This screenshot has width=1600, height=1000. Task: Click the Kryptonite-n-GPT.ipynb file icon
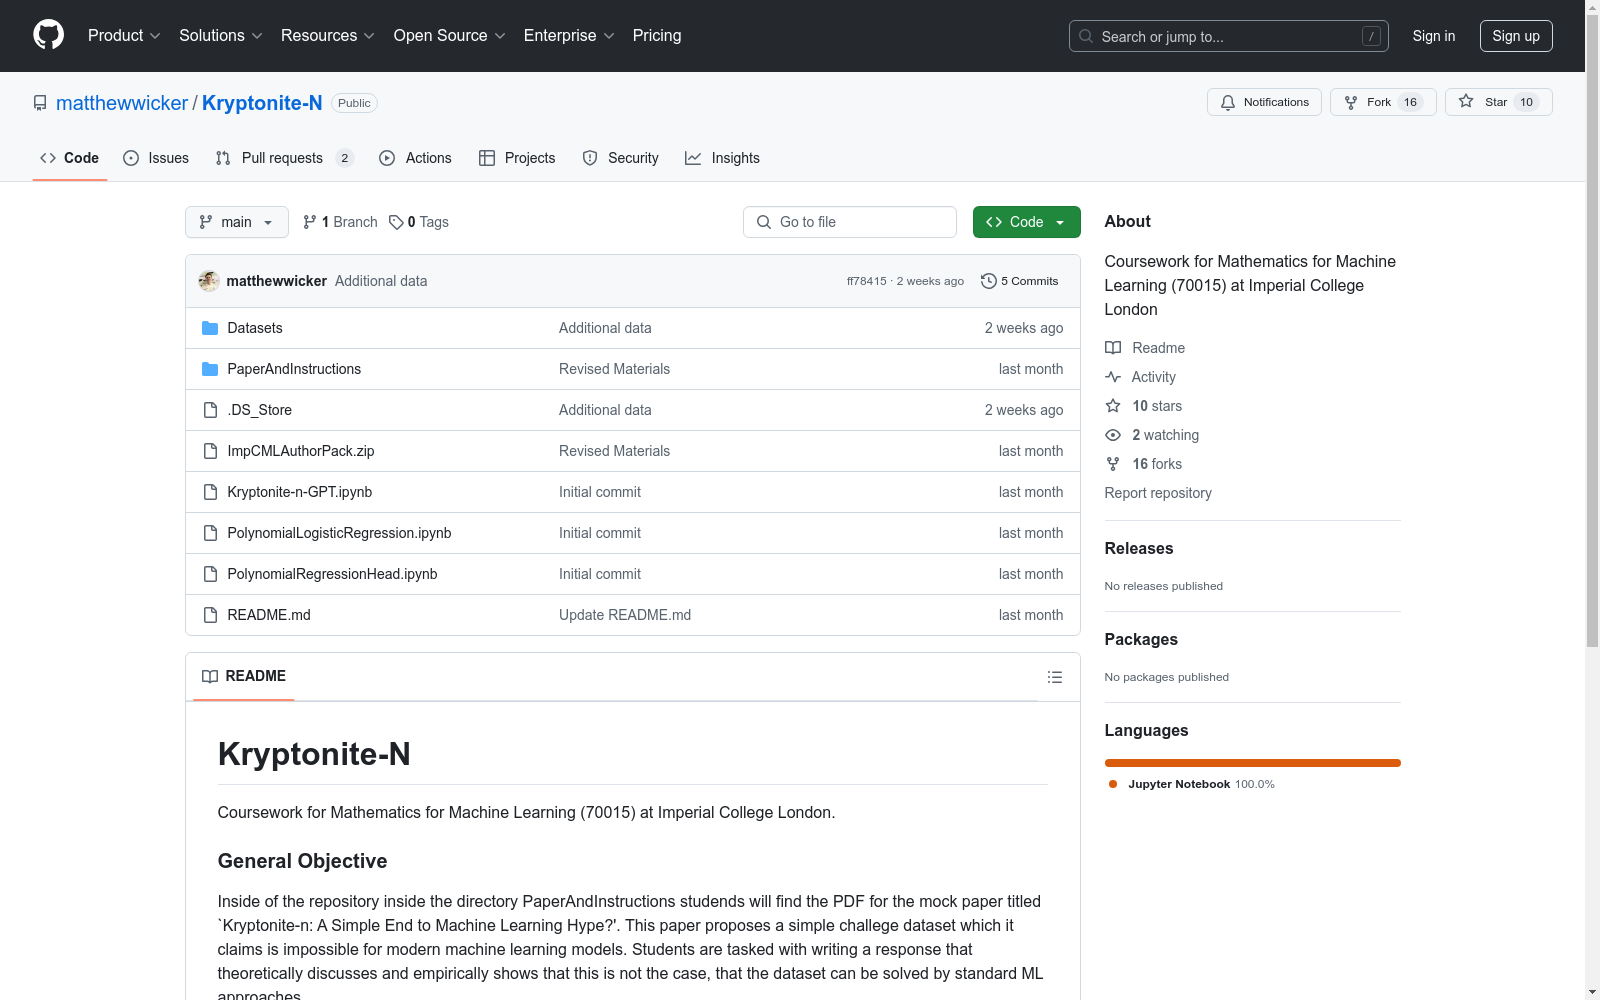tap(210, 492)
